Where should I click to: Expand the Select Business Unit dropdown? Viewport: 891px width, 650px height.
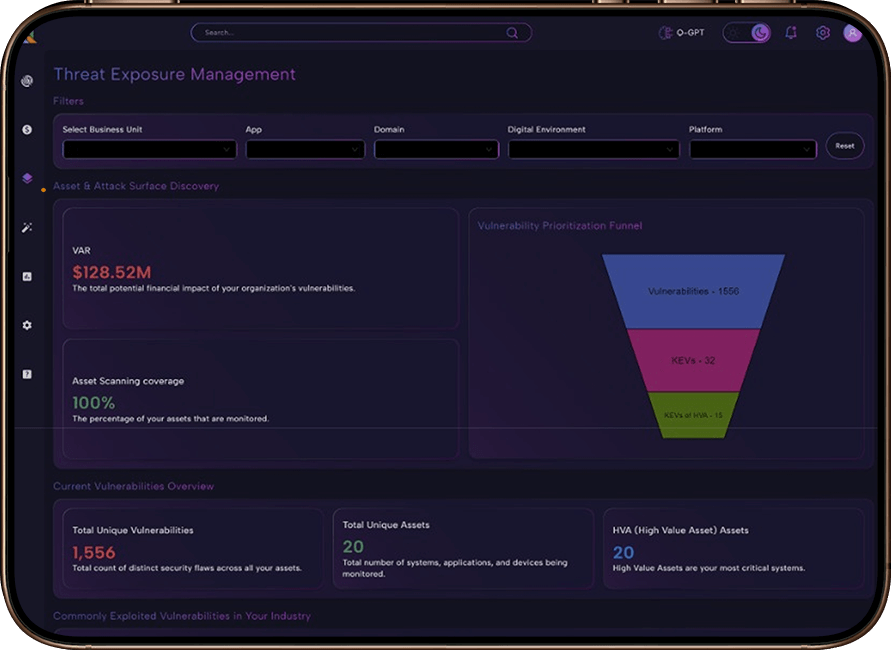click(x=149, y=149)
